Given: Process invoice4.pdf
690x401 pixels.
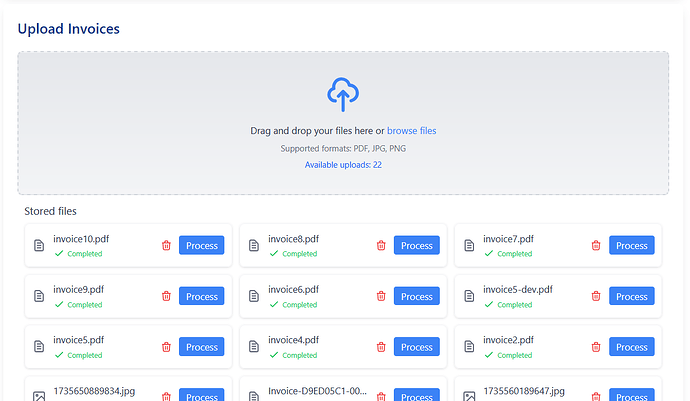Looking at the screenshot, I should [x=417, y=347].
